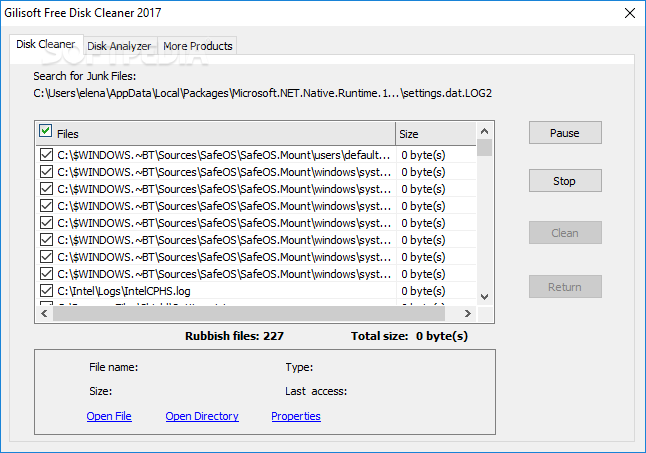Toggle the select-all Files header checkbox
The height and width of the screenshot is (453, 646).
click(x=45, y=131)
